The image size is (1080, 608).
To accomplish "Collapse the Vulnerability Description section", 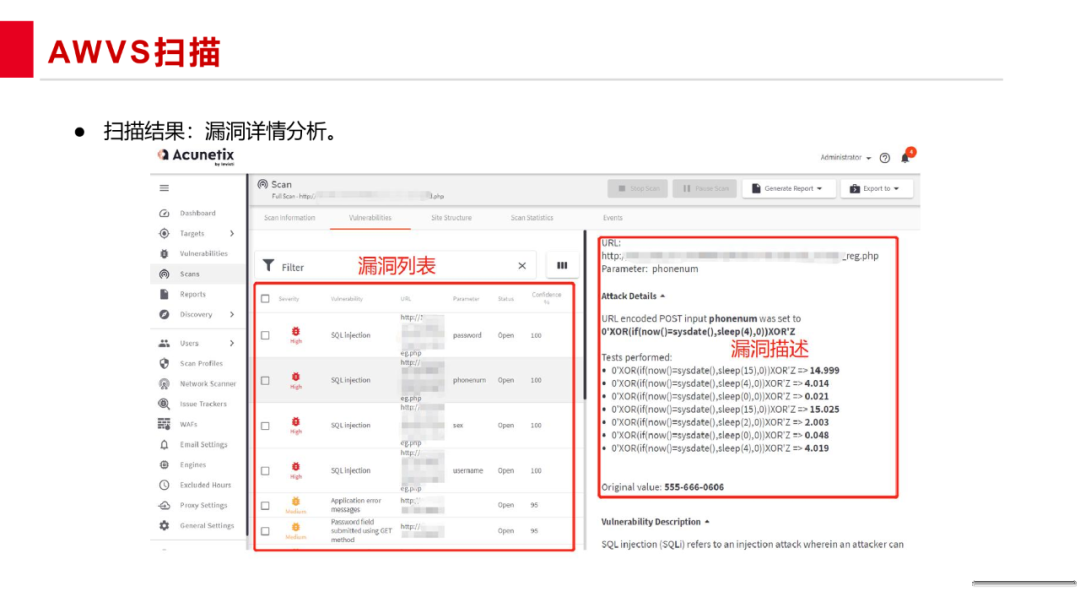I will [655, 522].
